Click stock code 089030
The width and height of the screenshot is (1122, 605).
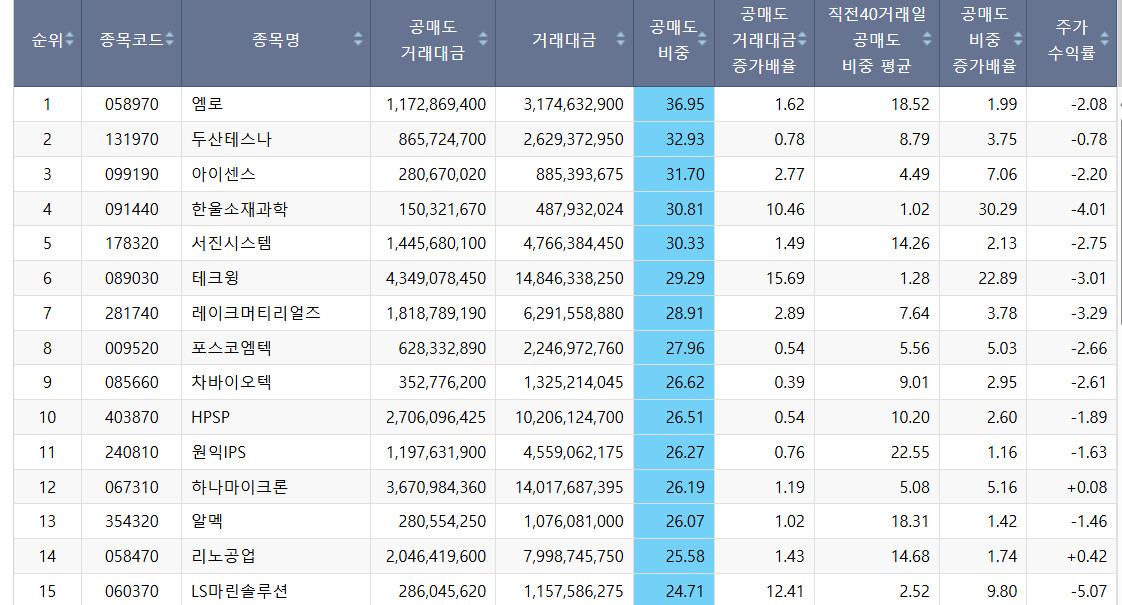click(132, 279)
